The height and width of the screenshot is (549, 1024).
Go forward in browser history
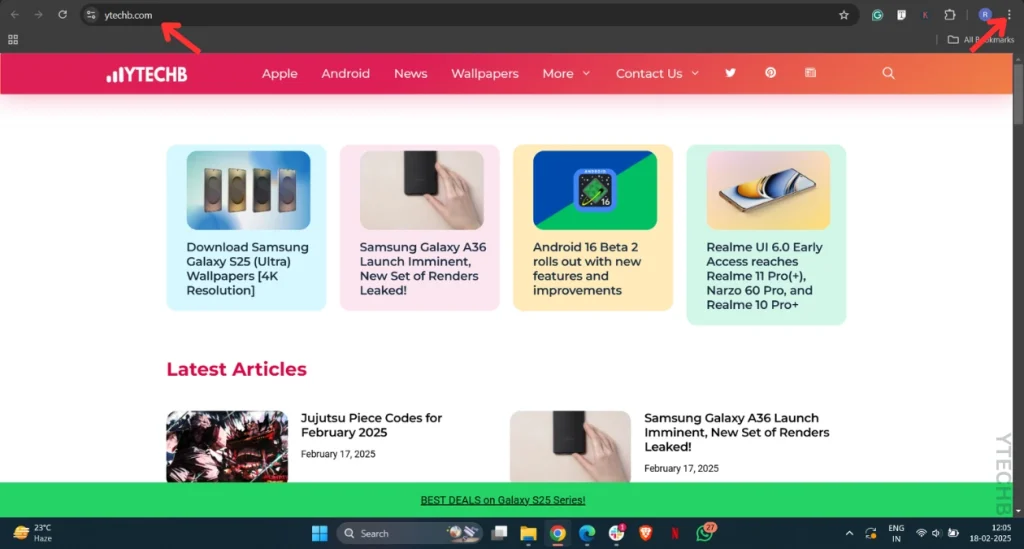coord(39,14)
